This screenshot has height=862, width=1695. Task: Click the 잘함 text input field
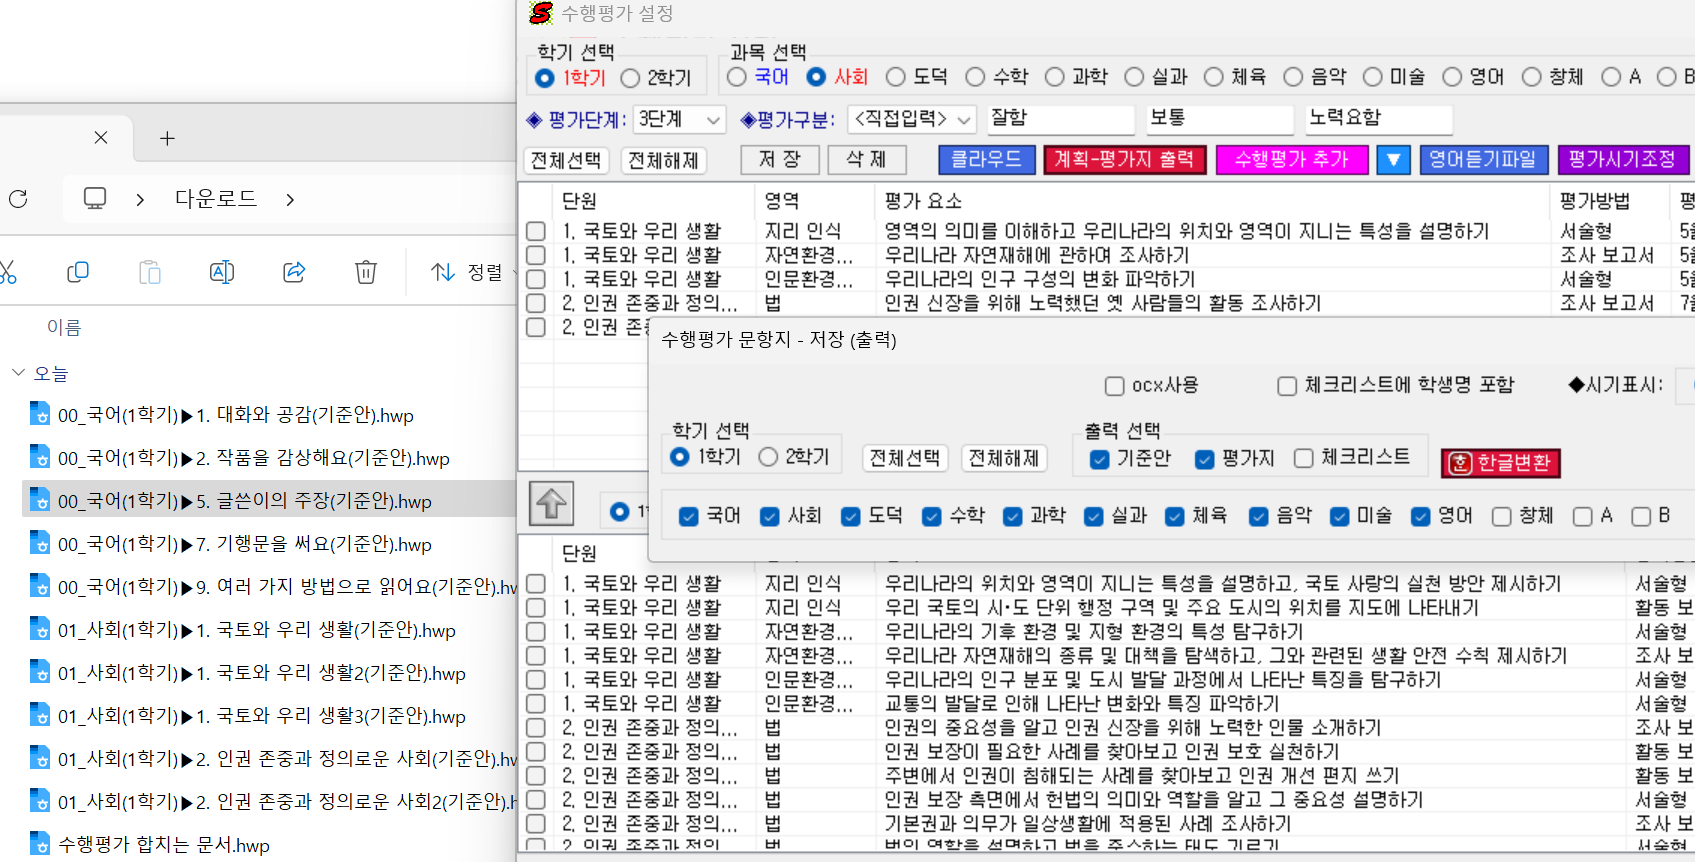pos(1060,119)
